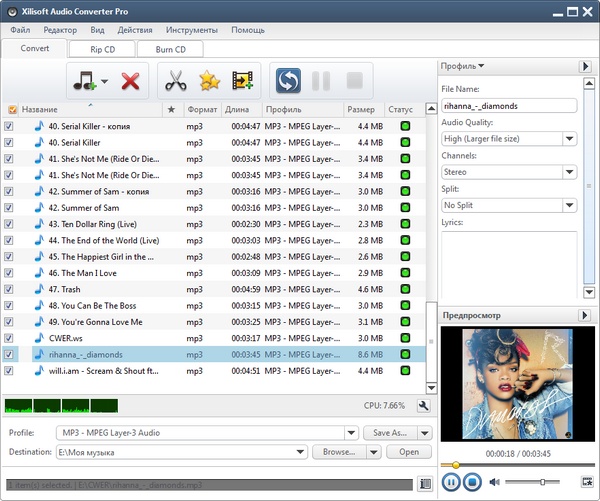Click the Open destination button

point(409,452)
